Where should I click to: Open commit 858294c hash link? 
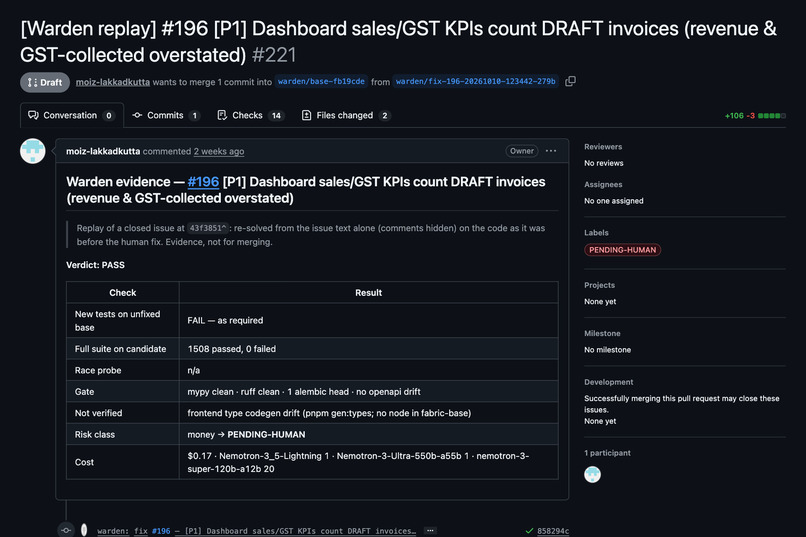click(553, 531)
